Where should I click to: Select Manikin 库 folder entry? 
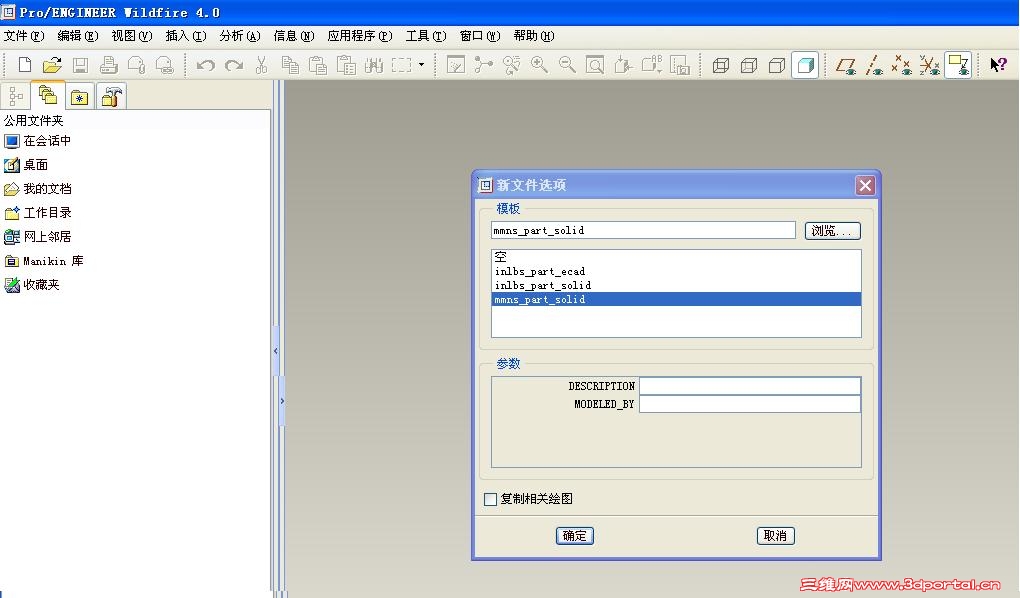pyautogui.click(x=44, y=261)
